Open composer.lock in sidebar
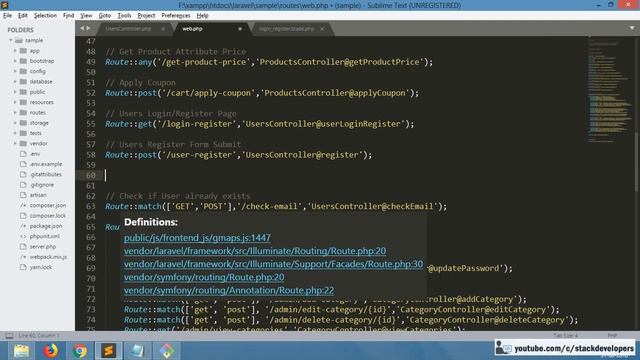Viewport: 640px width, 360px height. (x=47, y=216)
